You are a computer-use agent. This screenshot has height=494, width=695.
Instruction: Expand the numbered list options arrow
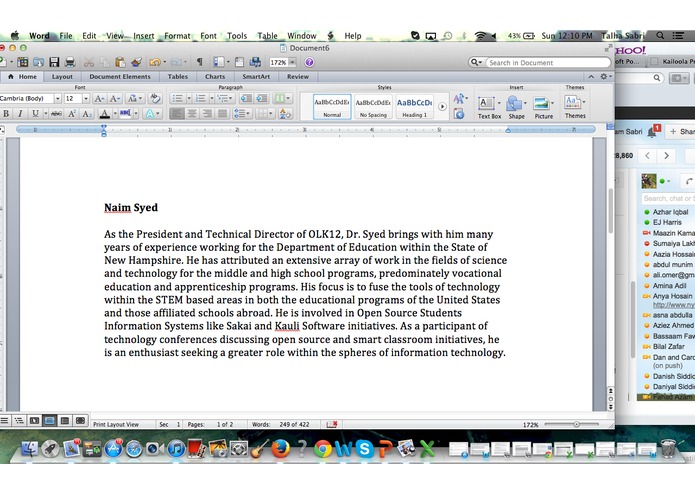212,98
